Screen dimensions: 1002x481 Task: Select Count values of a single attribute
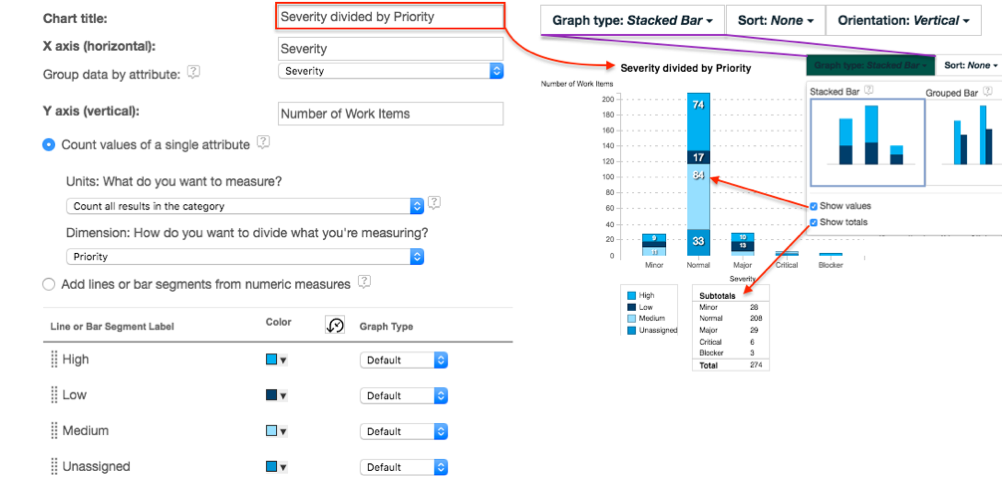(x=49, y=145)
